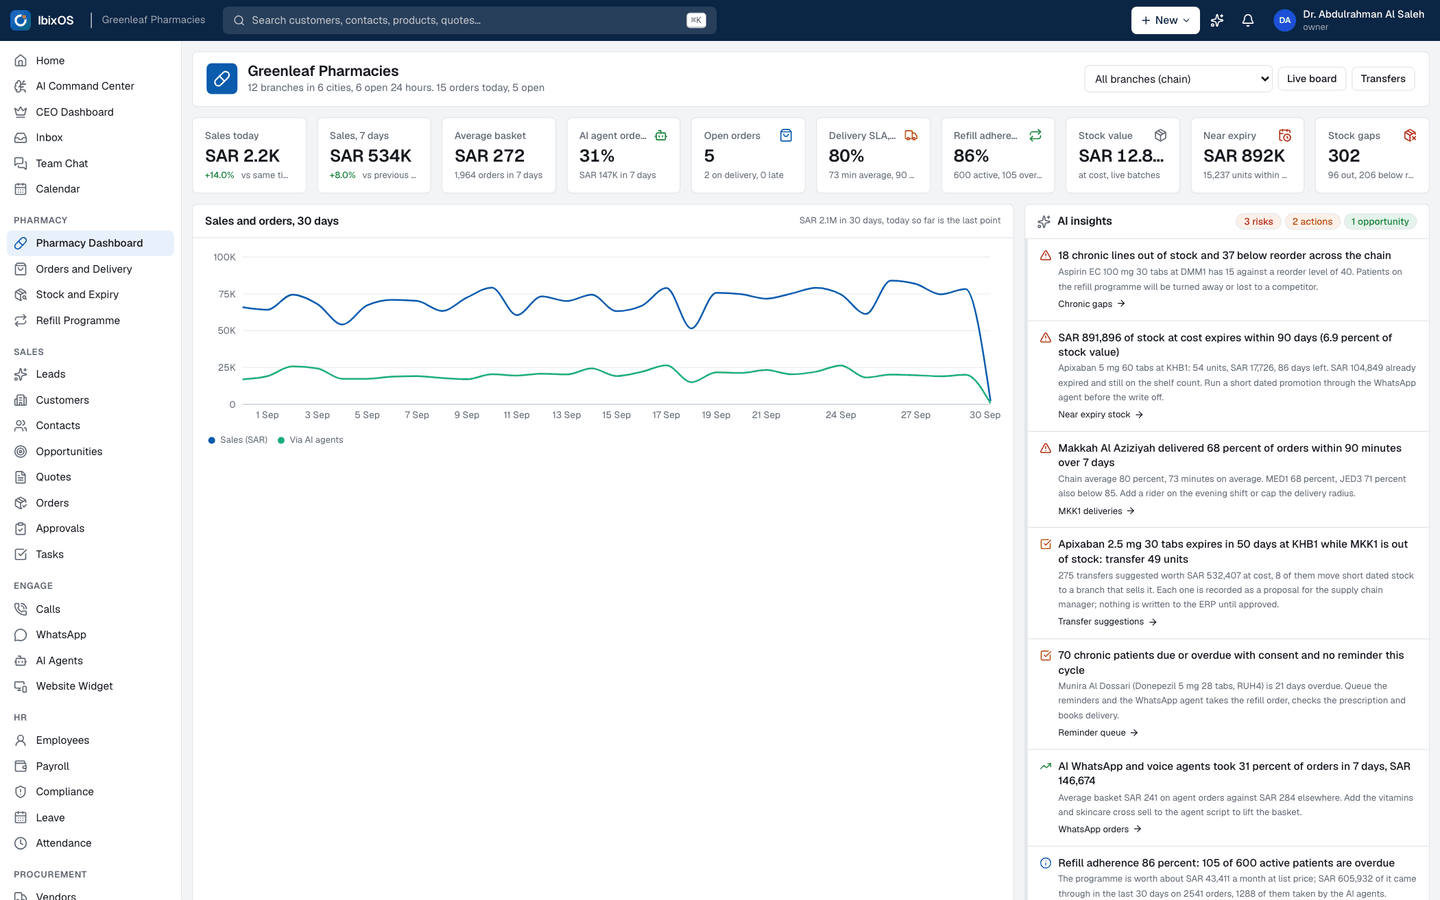Click the Calendar icon in sidebar
This screenshot has height=900, width=1440.
click(x=21, y=189)
